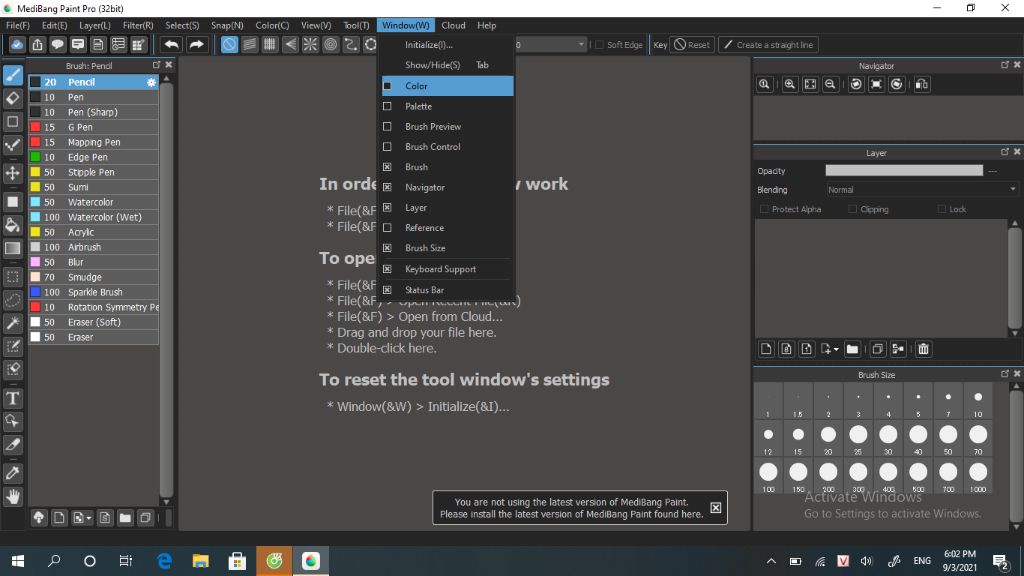1024x576 pixels.
Task: Select the Airbrush brush entry
Action: point(93,247)
